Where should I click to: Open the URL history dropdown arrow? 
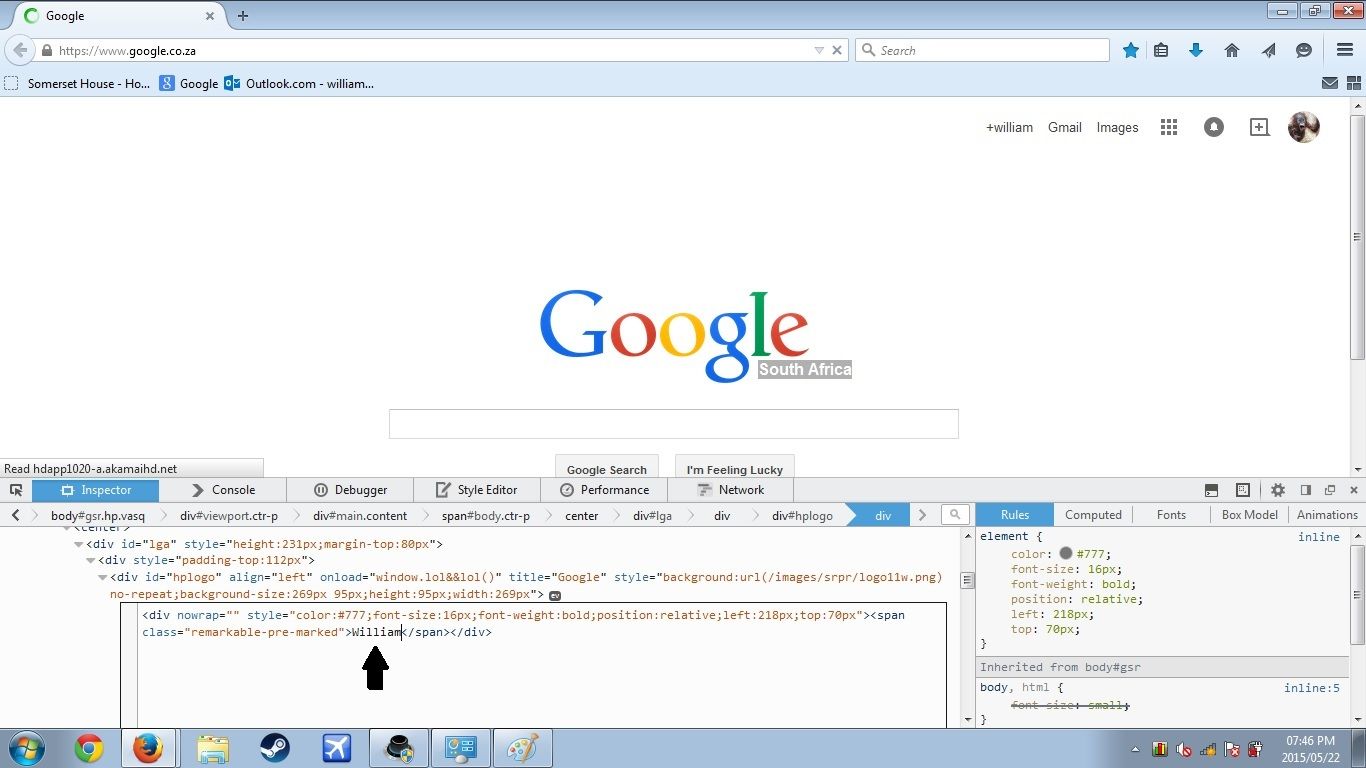[819, 50]
